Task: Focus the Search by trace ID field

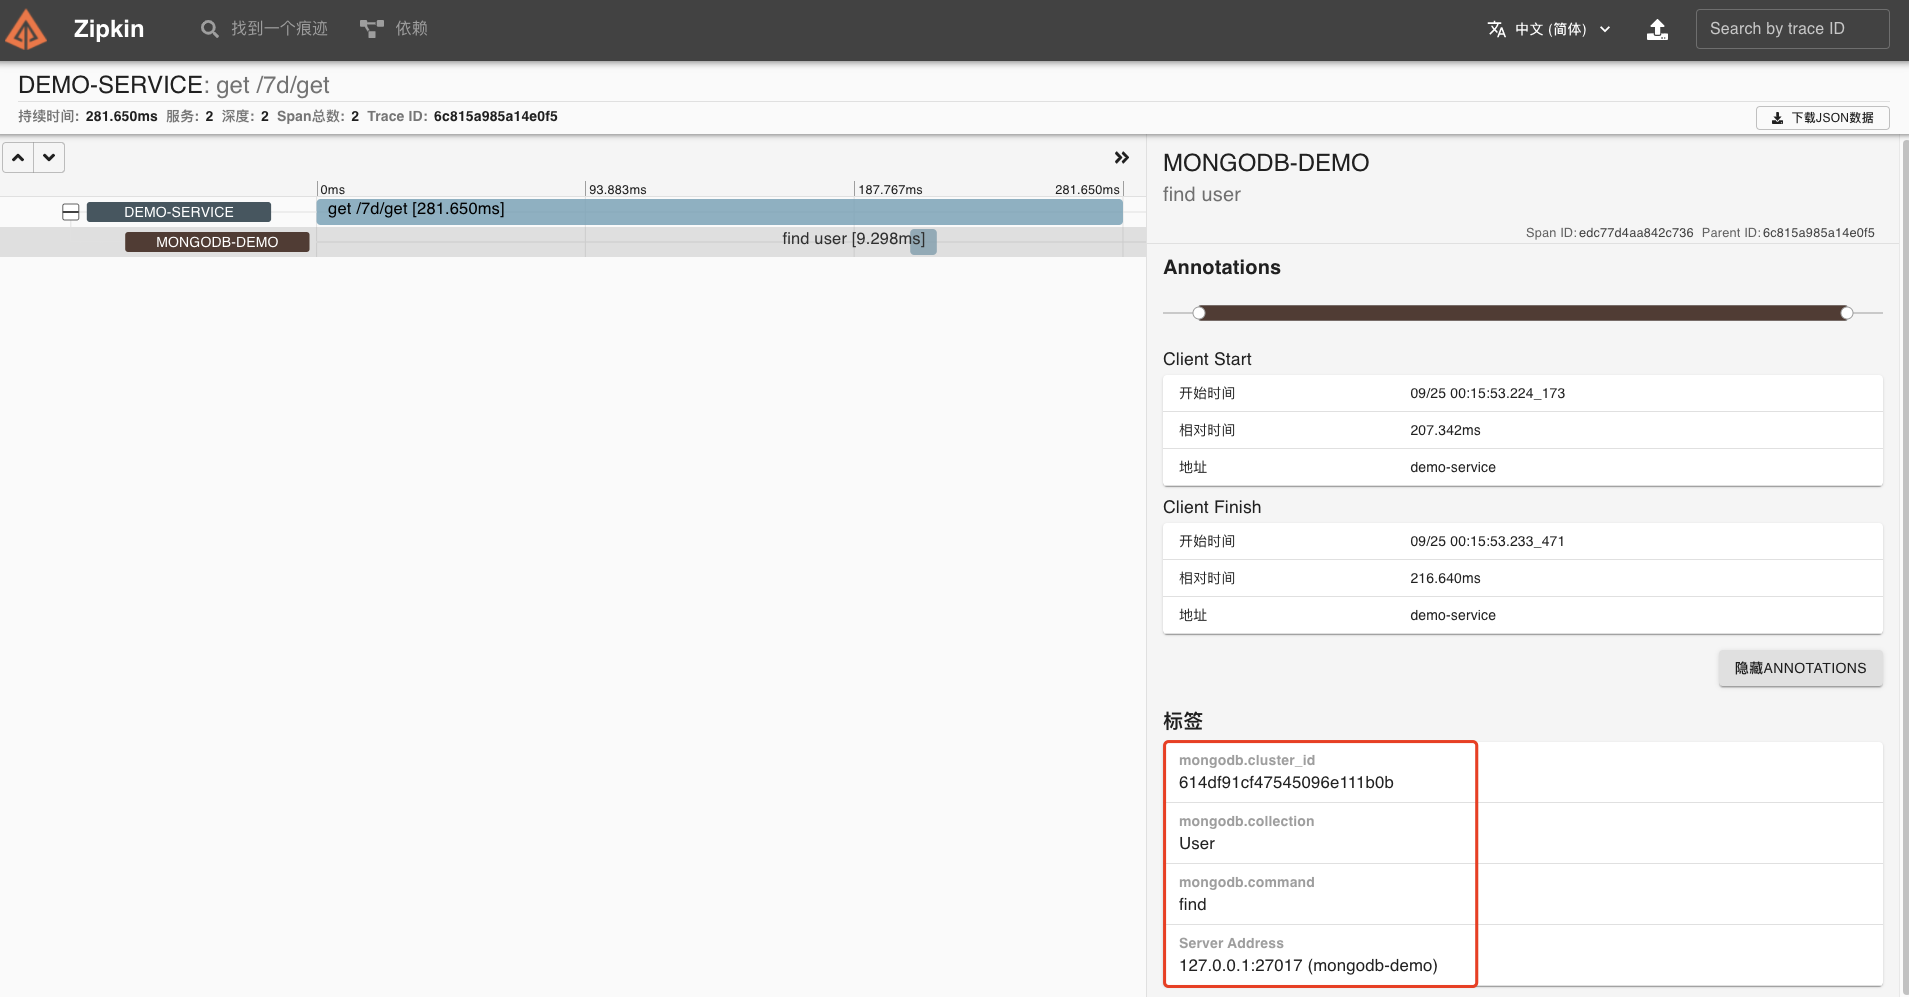Action: 1792,29
